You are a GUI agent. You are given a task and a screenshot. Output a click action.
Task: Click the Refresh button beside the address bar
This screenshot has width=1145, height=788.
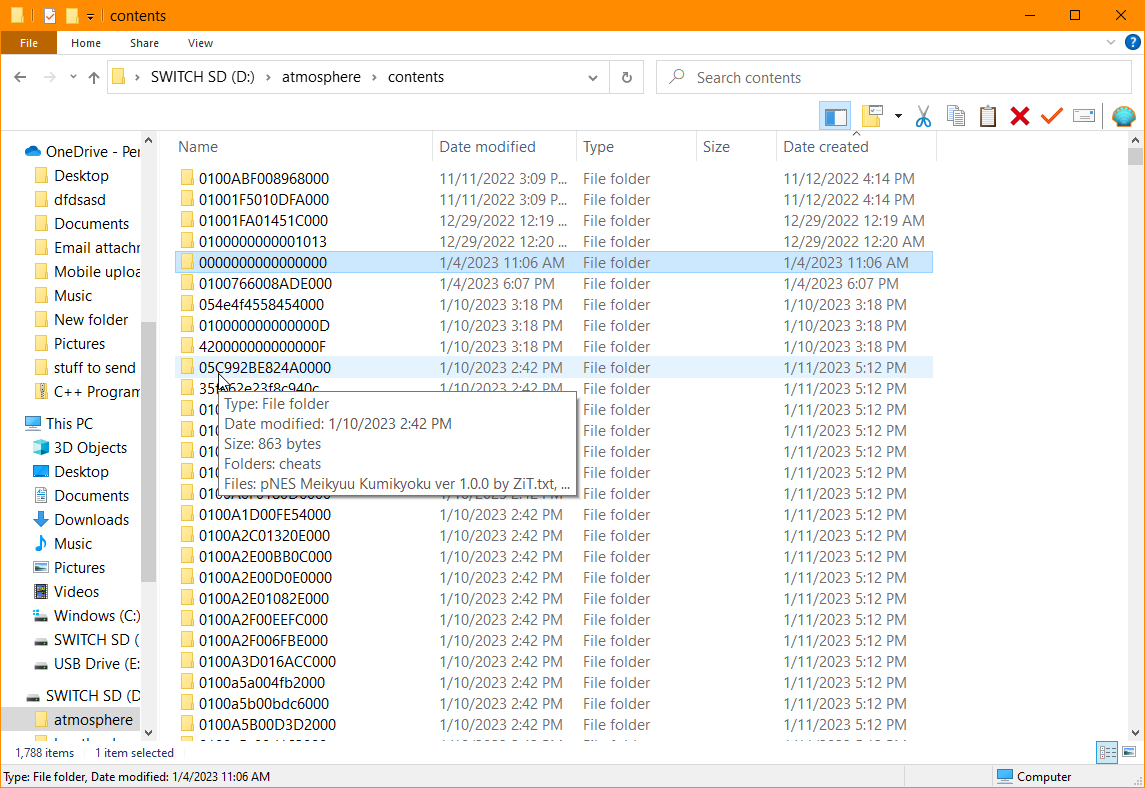point(627,77)
